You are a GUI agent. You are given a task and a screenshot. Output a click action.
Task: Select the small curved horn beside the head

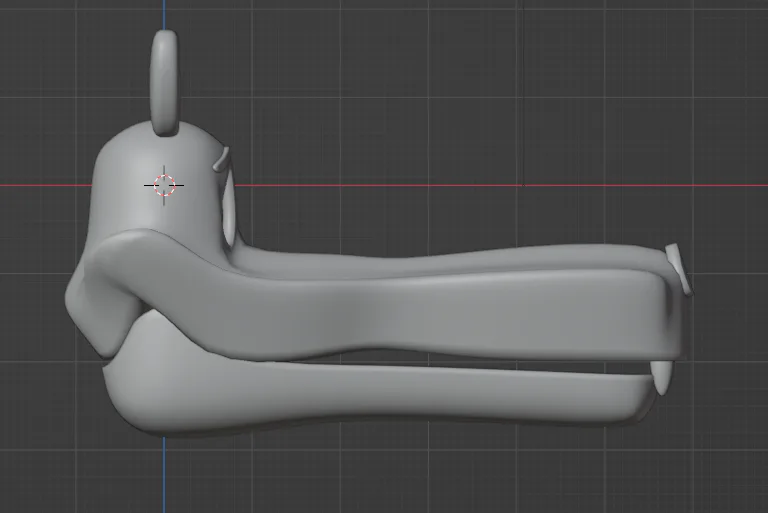pyautogui.click(x=221, y=159)
